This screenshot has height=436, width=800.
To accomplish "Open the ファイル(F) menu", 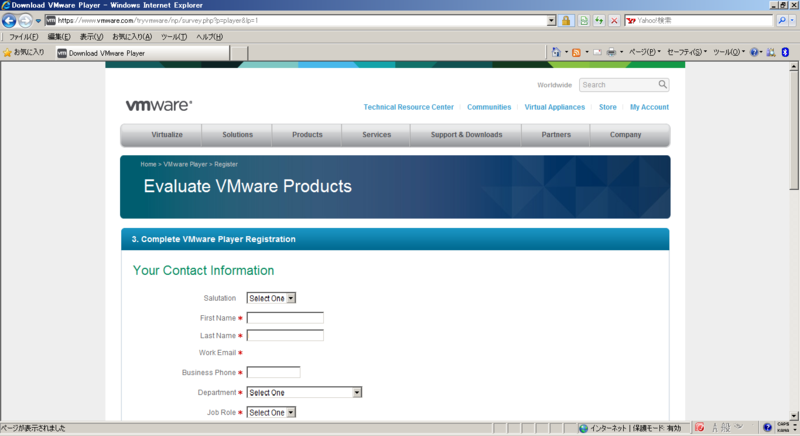I will 23,37.
